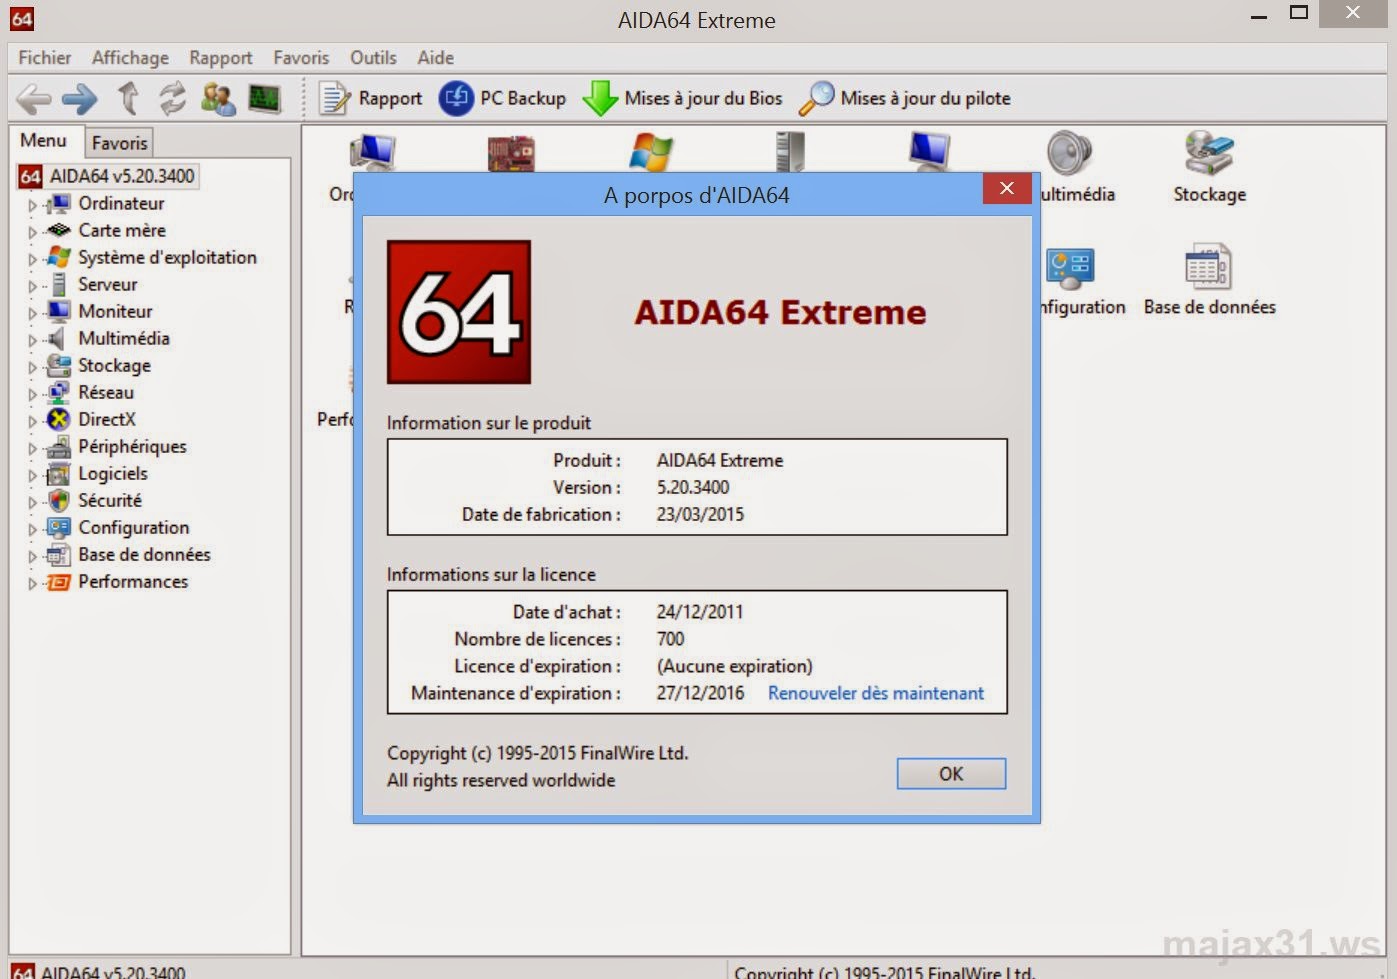This screenshot has width=1397, height=979.
Task: Select Configuration in the tree
Action: 134,527
